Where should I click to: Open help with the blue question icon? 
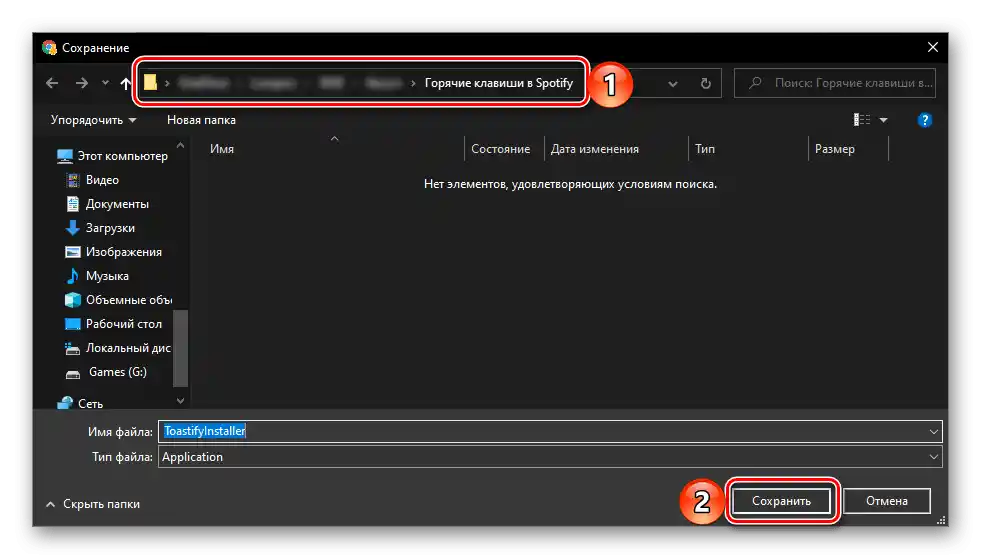(925, 120)
